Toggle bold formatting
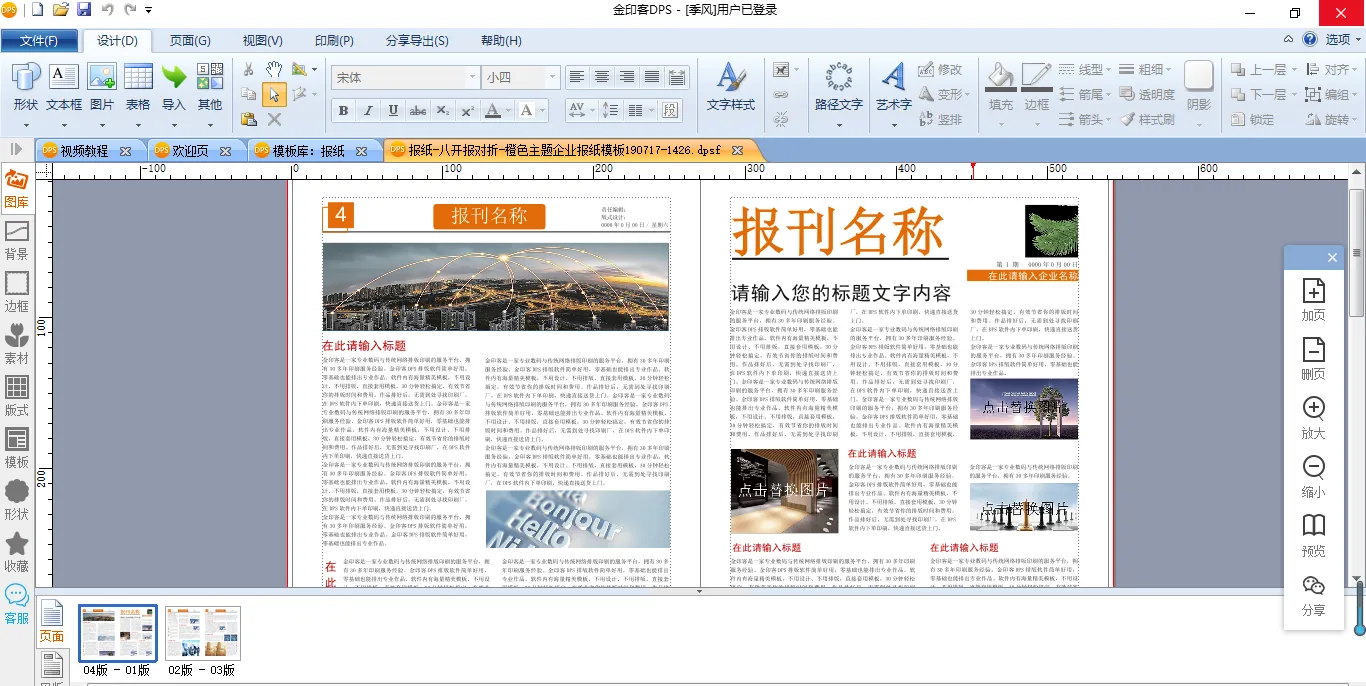This screenshot has width=1366, height=686. pyautogui.click(x=343, y=110)
